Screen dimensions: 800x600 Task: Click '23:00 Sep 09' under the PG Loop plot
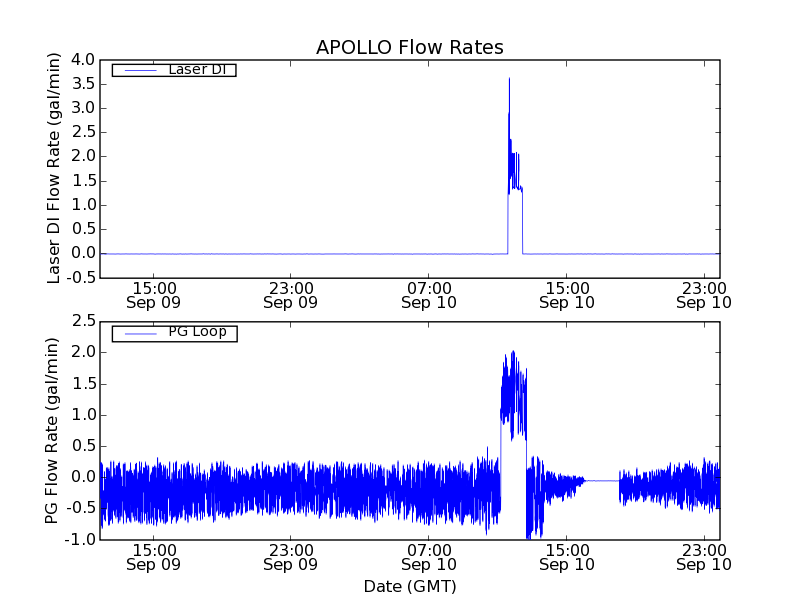(291, 557)
